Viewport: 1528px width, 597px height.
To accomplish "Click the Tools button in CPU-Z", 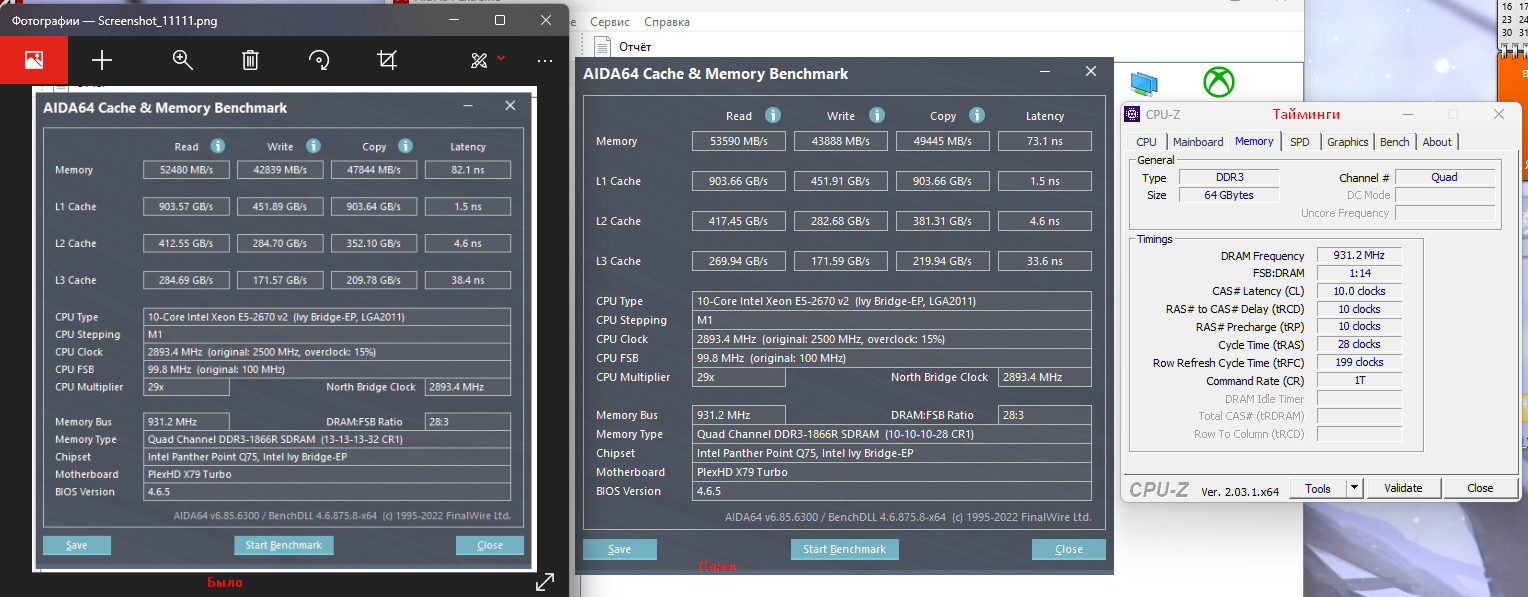I will 1318,488.
